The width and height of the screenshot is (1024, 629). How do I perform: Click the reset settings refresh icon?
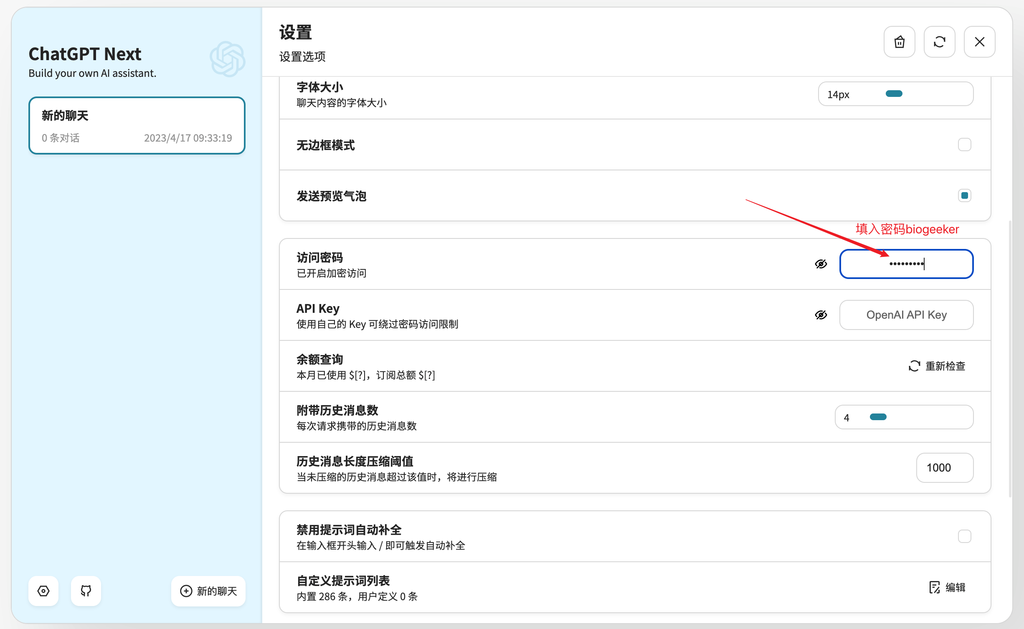[939, 42]
